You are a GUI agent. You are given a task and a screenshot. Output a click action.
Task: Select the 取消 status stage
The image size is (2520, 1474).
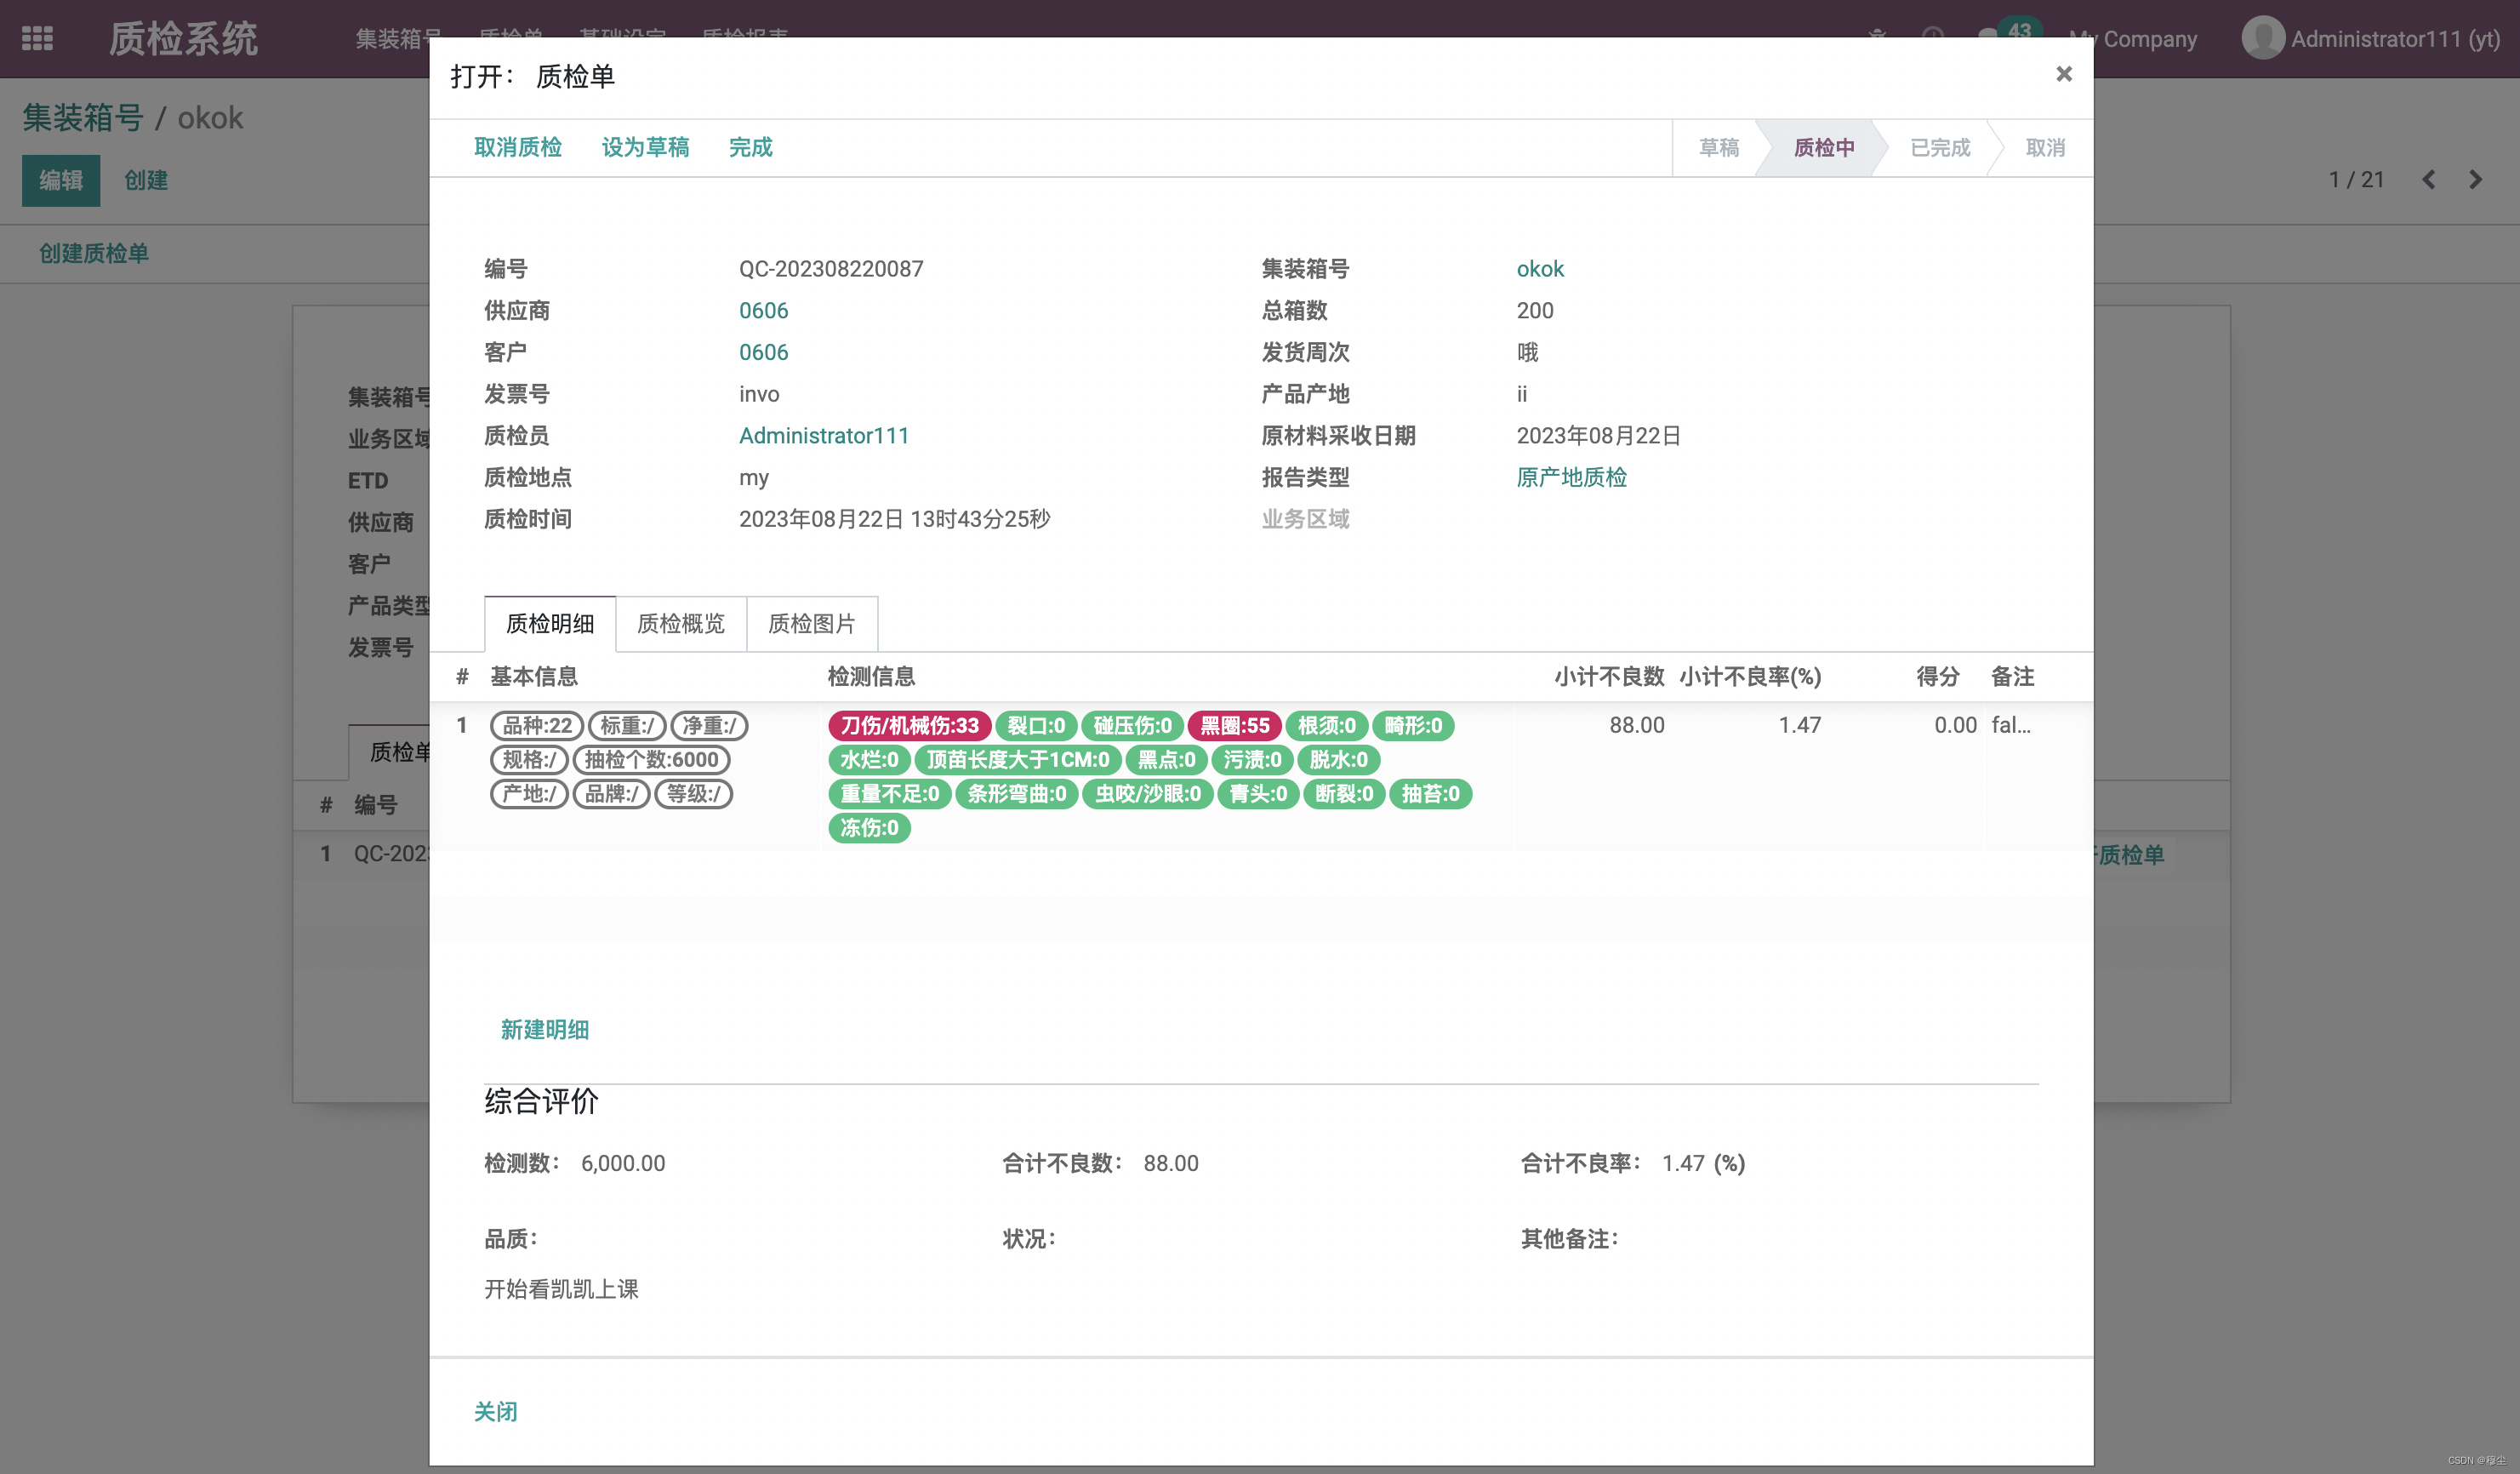2044,148
